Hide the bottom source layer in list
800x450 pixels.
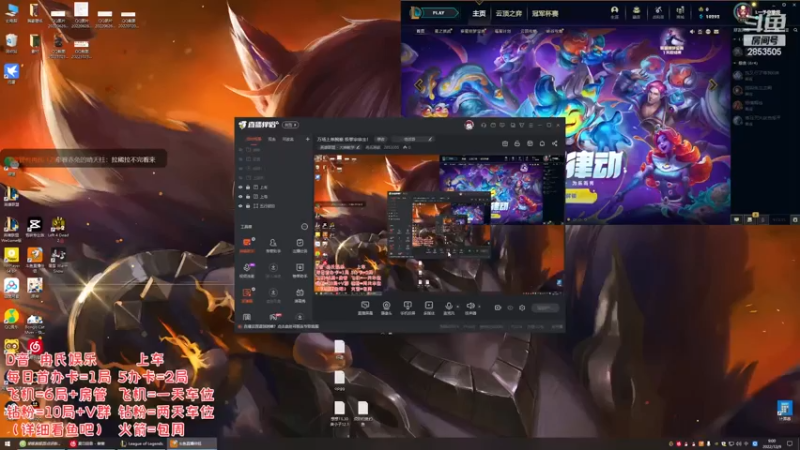coord(241,206)
